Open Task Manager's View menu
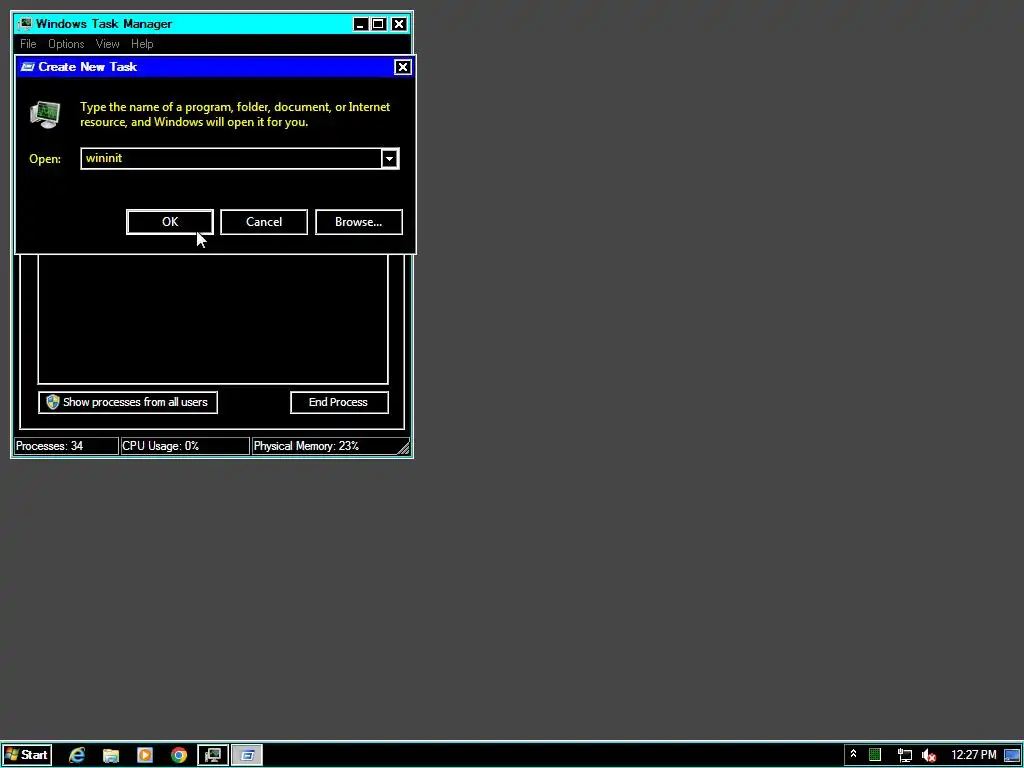Screen dimensions: 1024x768 pos(107,44)
